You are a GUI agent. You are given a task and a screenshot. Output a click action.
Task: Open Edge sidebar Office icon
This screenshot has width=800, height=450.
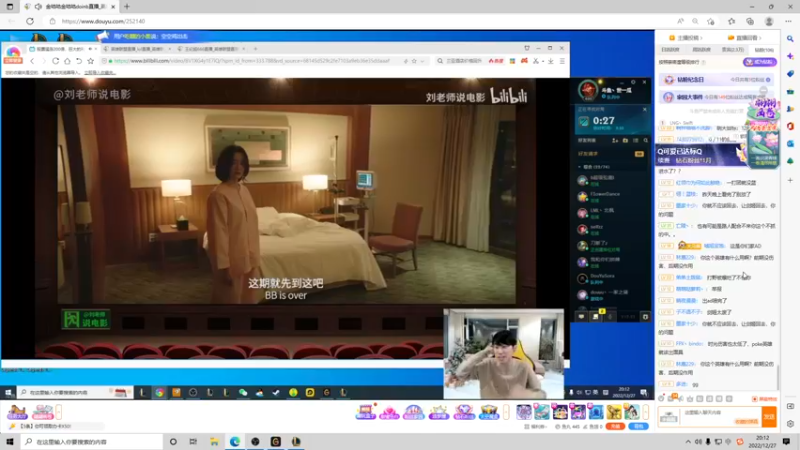(790, 126)
